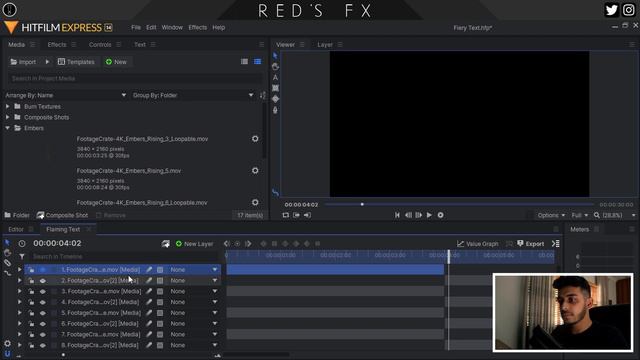This screenshot has width=640, height=360.
Task: Select the Text tool in Viewer
Action: point(275,78)
